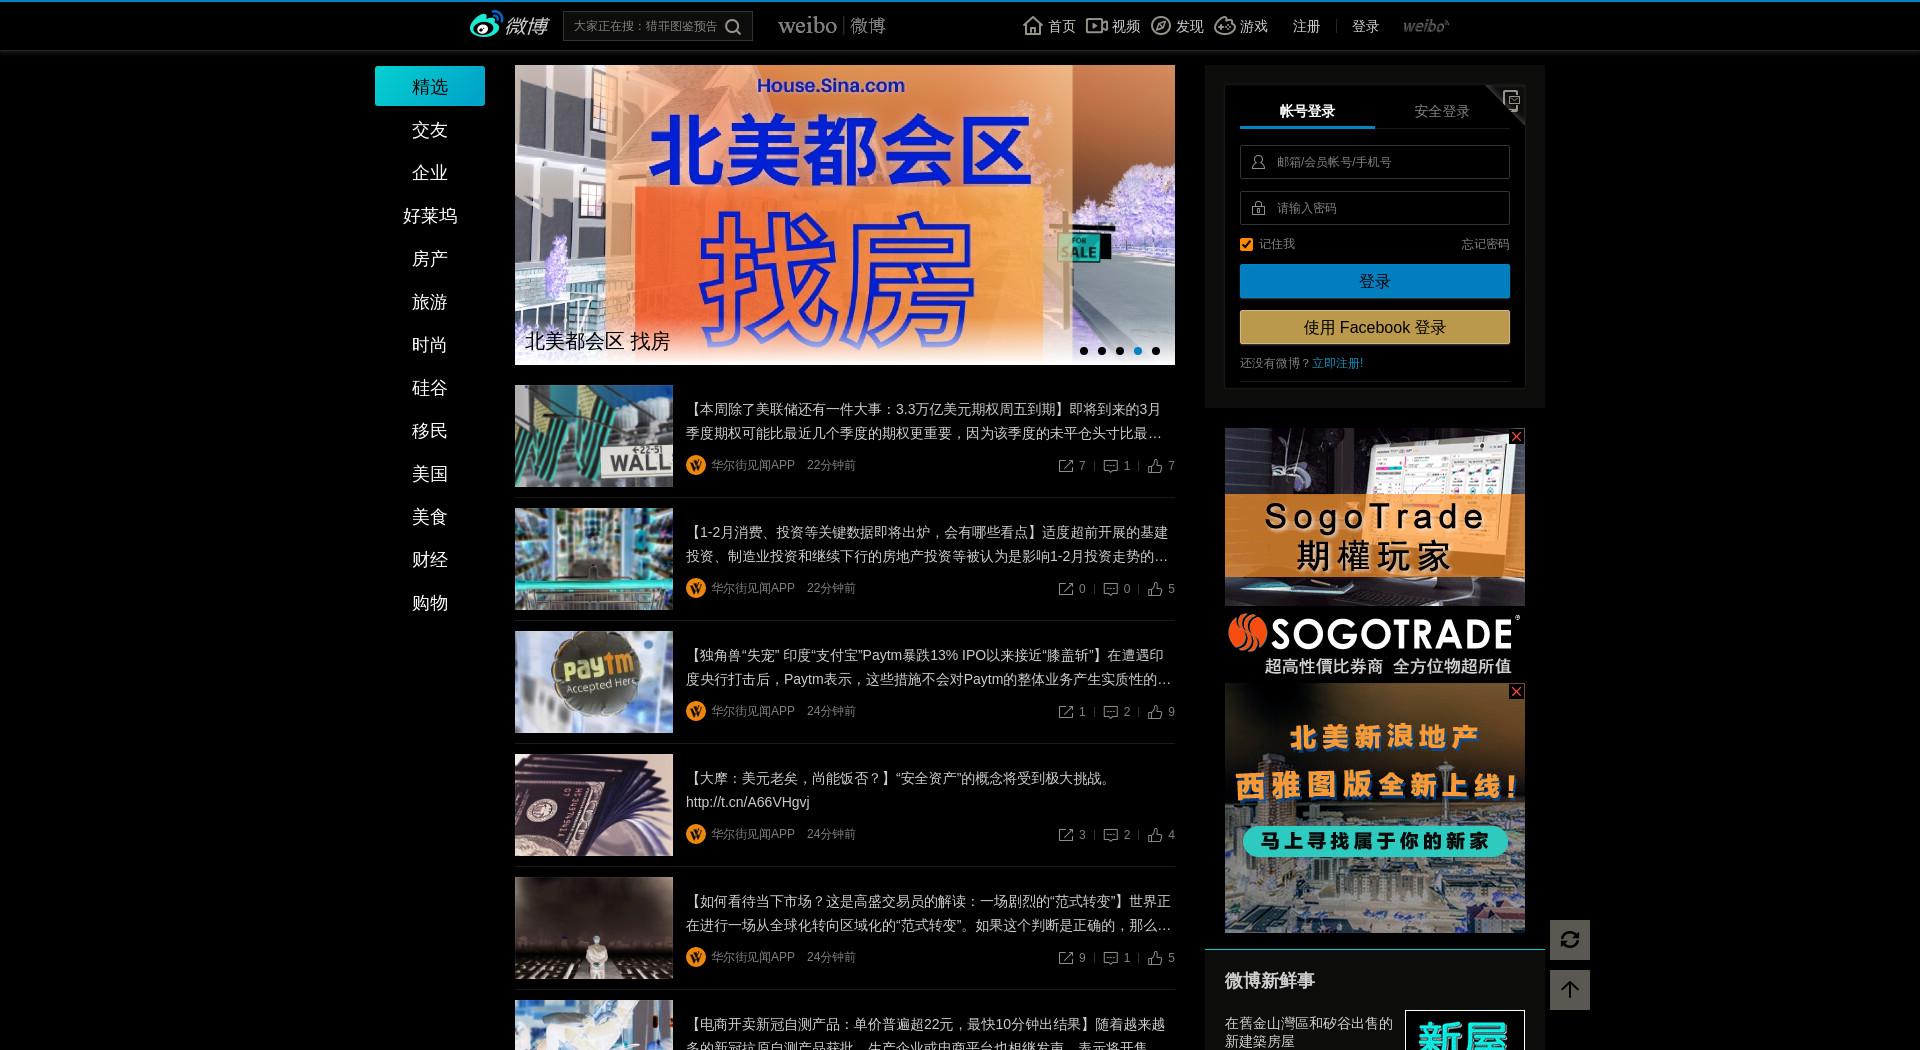Click repost icon on 1-2月消费 post
This screenshot has height=1050, width=1920.
(1066, 589)
